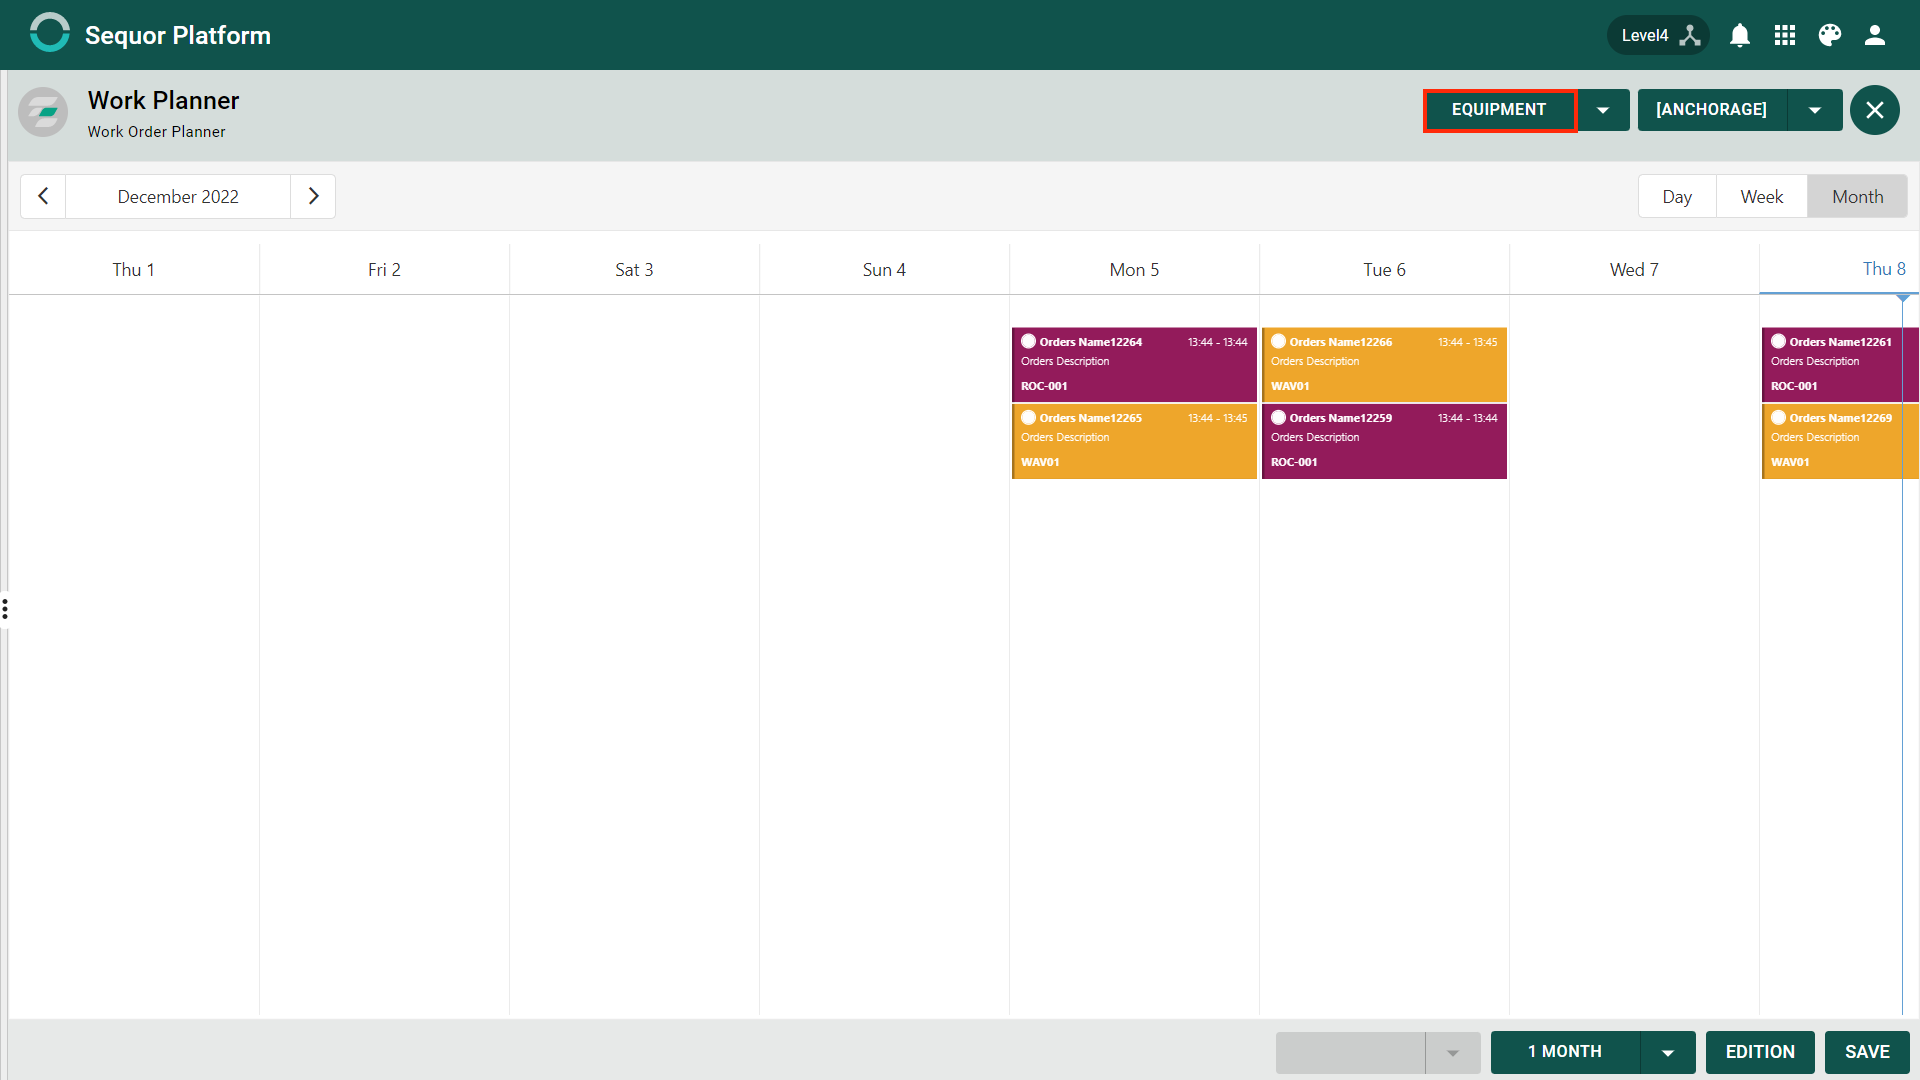Click the Sequor Platform title text
The image size is (1920, 1080).
[178, 35]
